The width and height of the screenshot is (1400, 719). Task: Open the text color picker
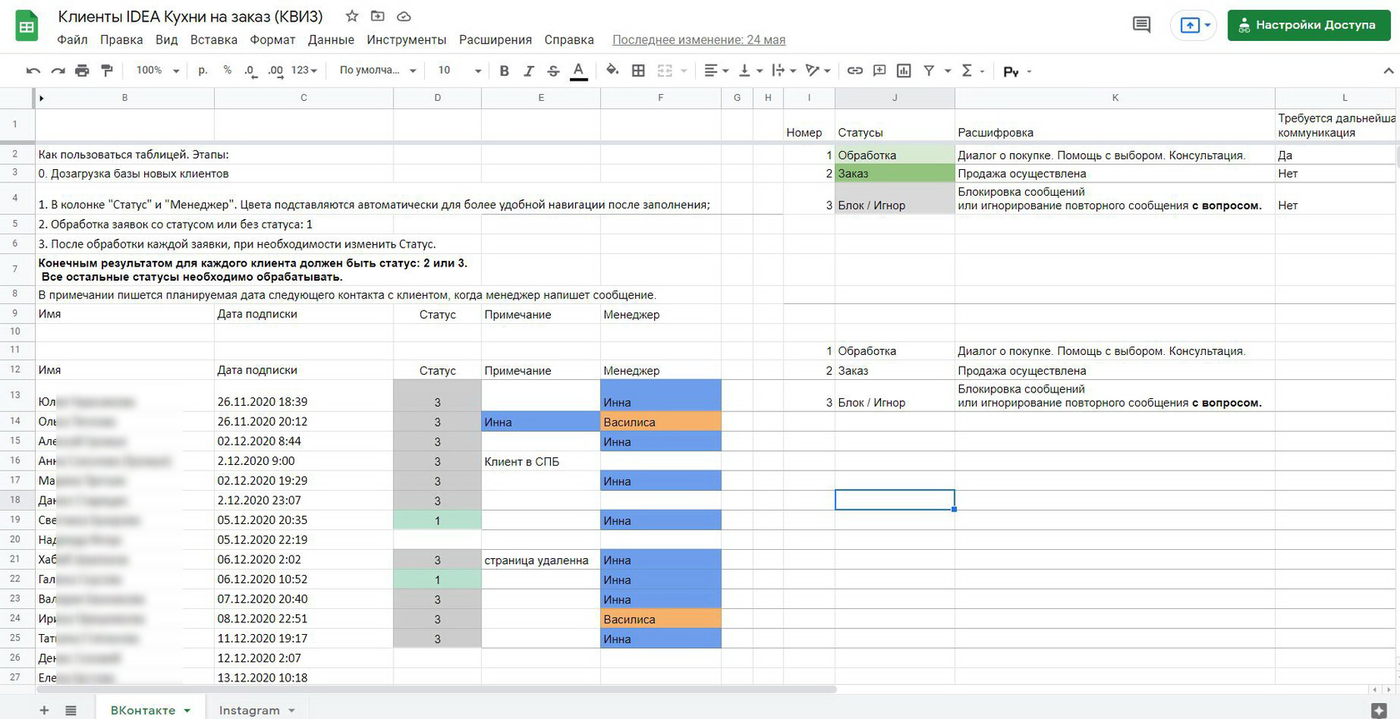click(x=578, y=71)
